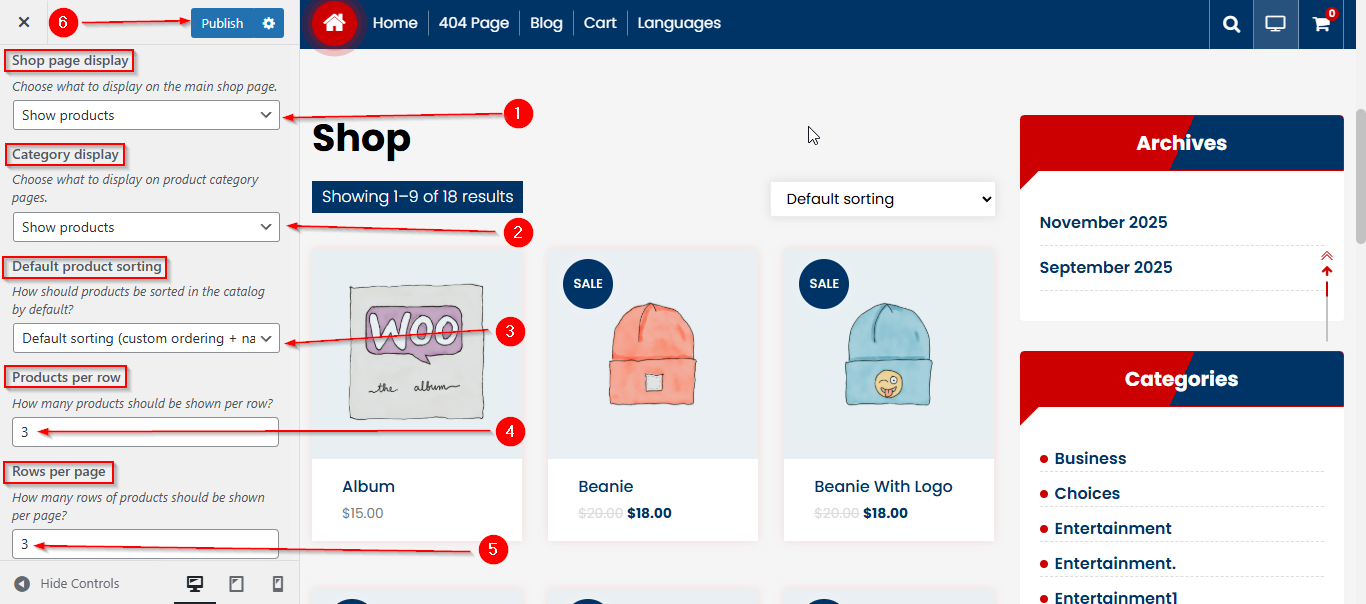Open the Languages menu item
This screenshot has height=604, width=1366.
[x=679, y=23]
